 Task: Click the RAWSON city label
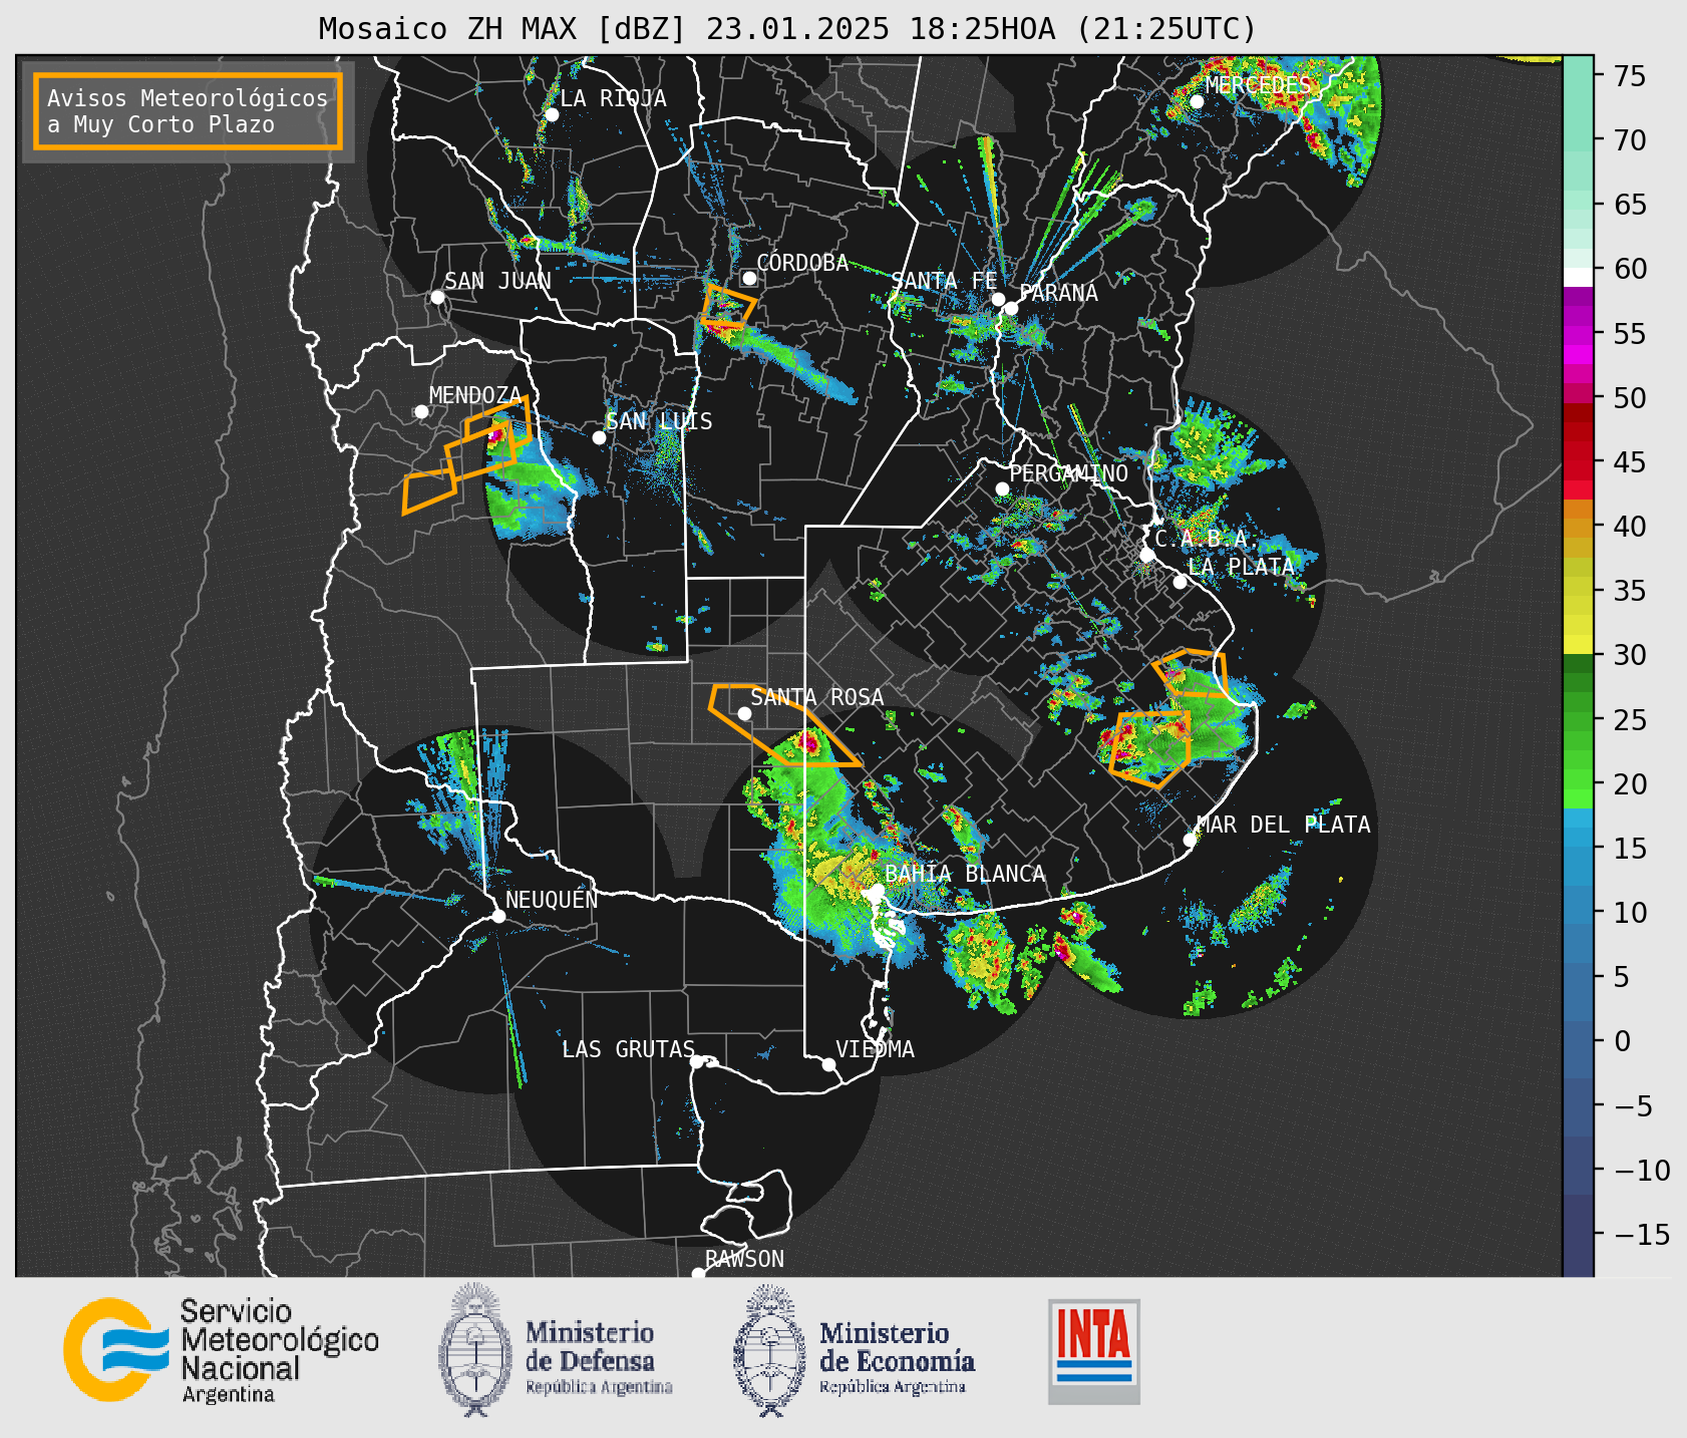pos(744,1259)
